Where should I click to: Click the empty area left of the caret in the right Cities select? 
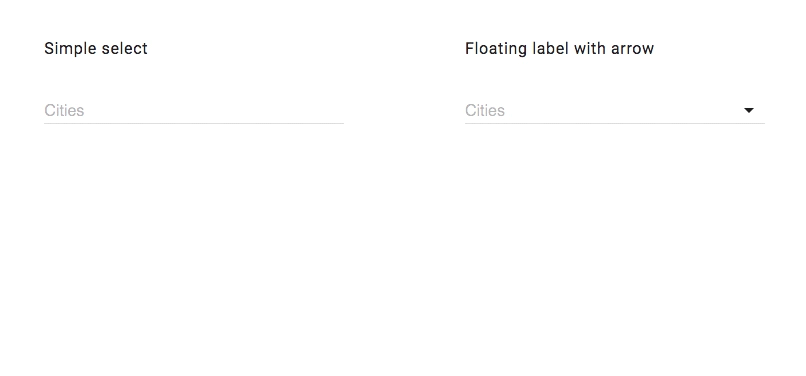point(624,110)
